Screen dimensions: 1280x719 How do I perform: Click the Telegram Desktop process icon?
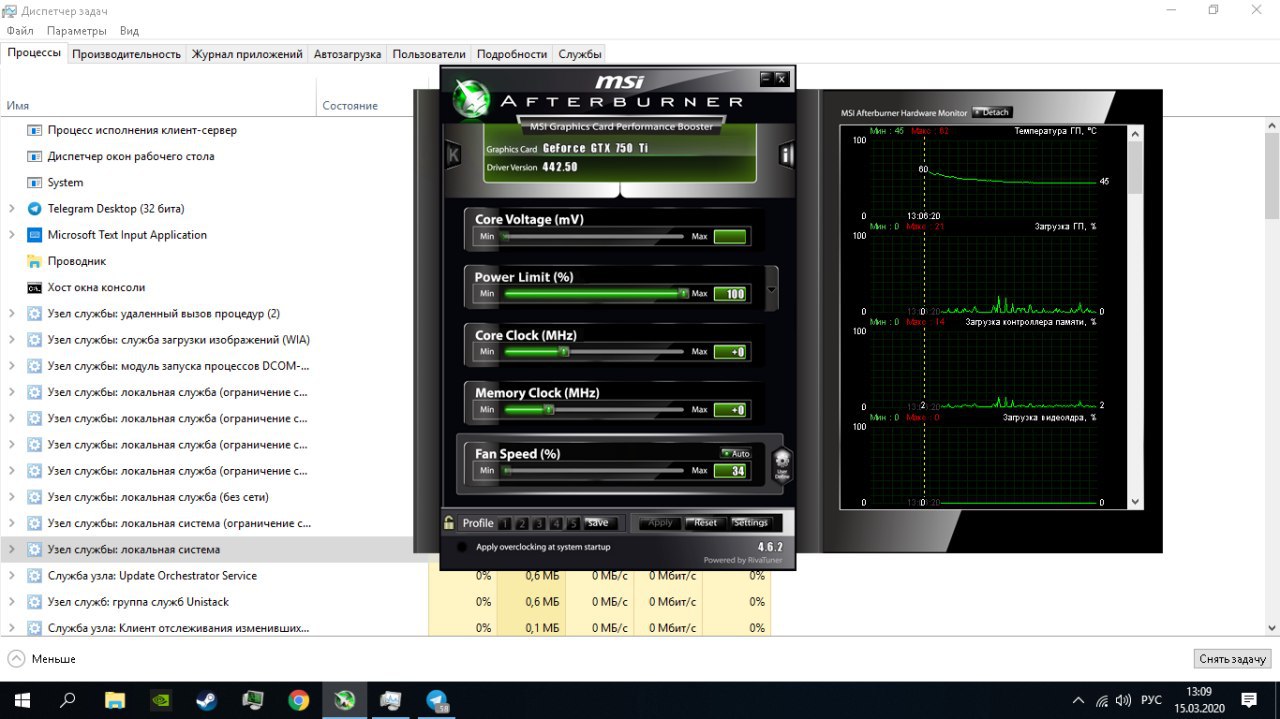point(34,209)
